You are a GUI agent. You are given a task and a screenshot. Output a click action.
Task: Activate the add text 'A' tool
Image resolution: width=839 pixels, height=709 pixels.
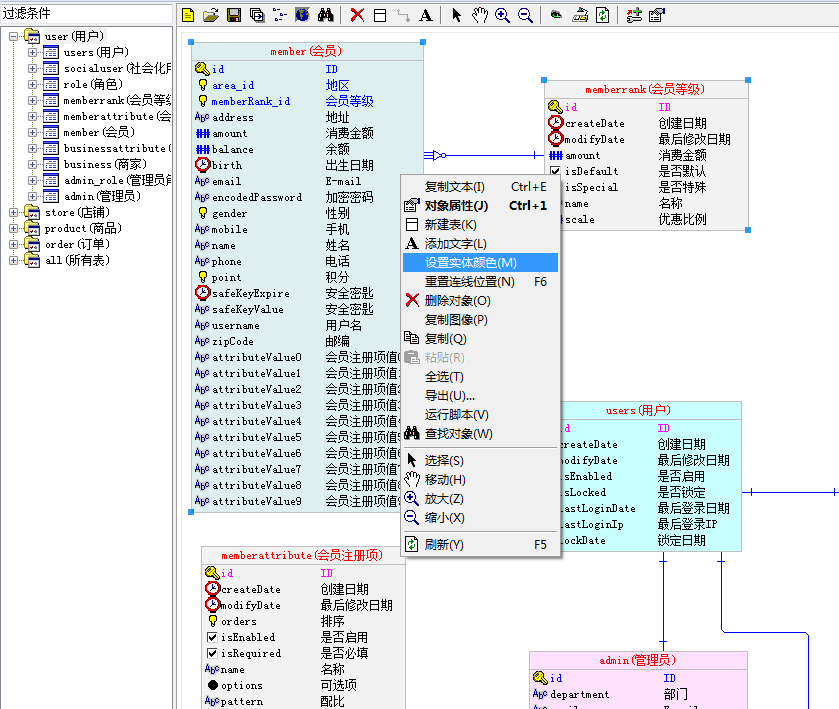click(425, 15)
